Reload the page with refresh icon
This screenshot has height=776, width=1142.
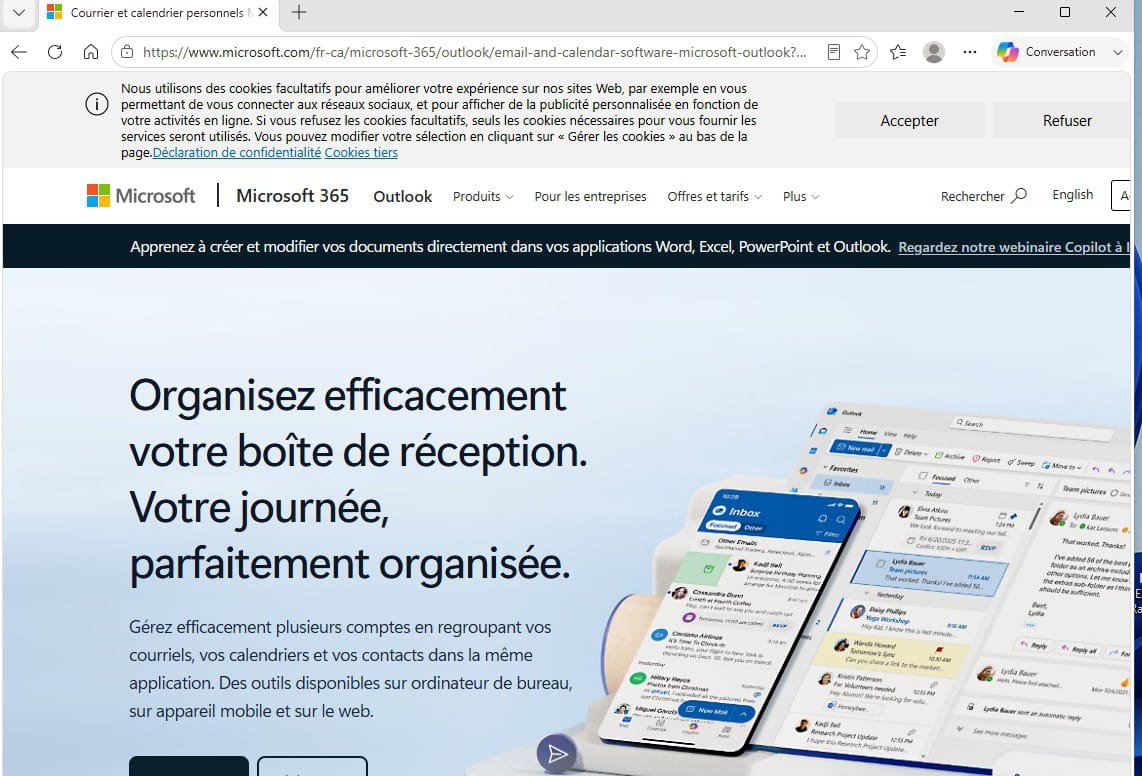tap(55, 52)
